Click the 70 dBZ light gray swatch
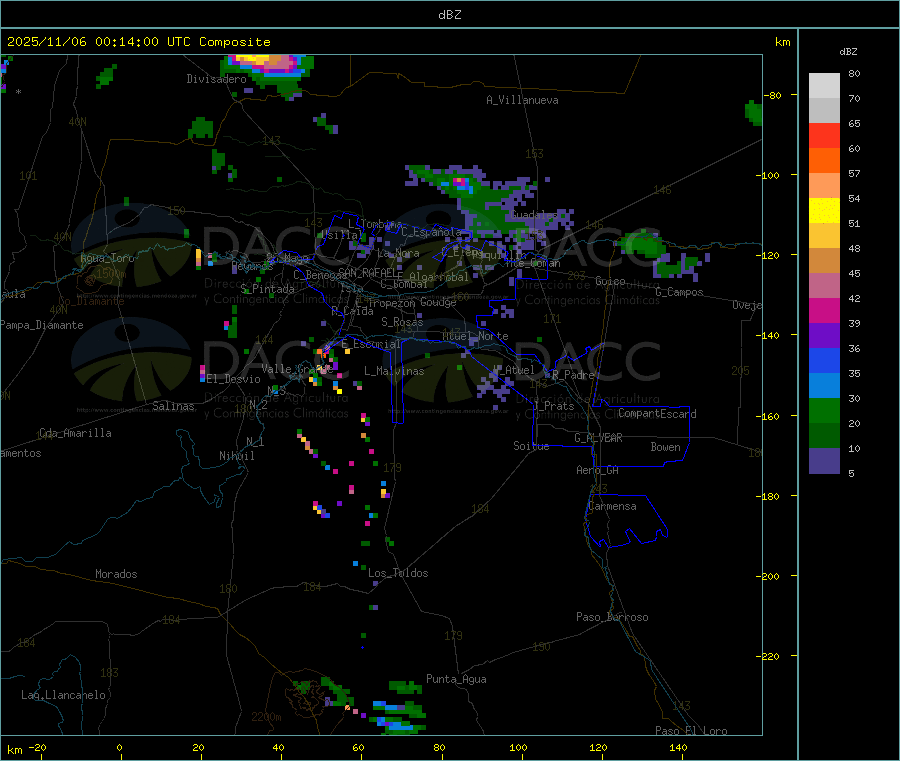900x761 pixels. pyautogui.click(x=824, y=86)
